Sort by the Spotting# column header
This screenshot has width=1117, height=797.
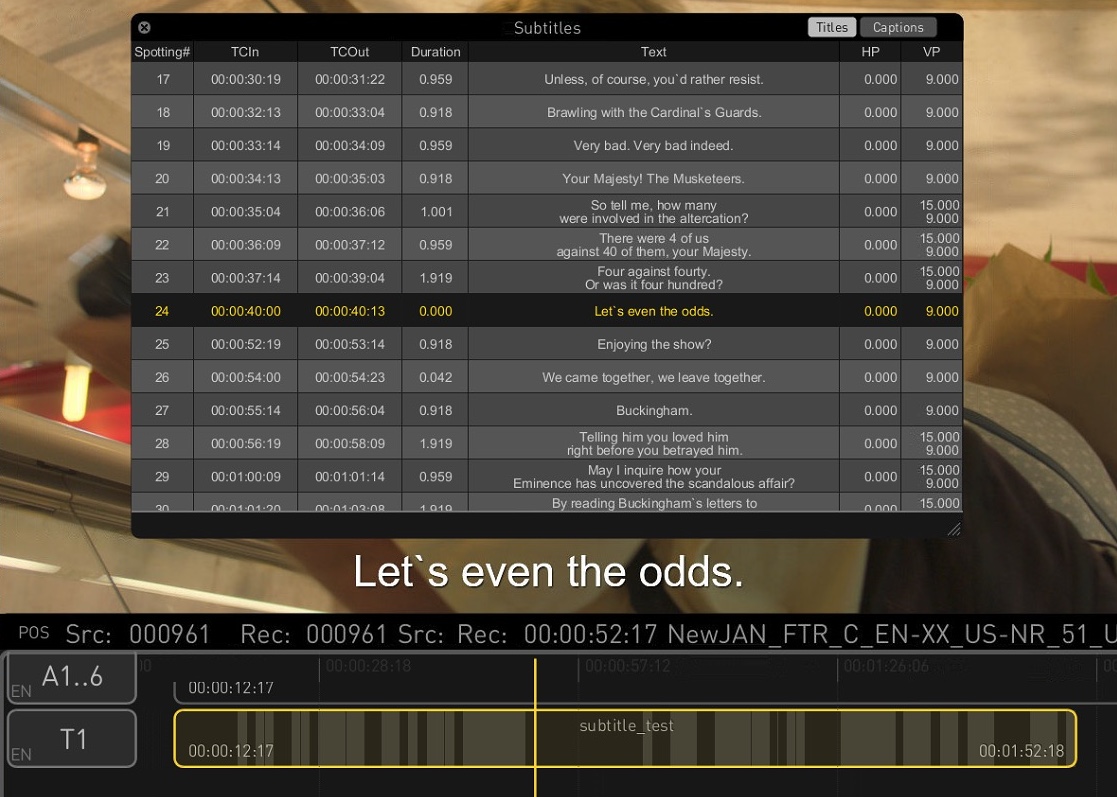point(162,52)
